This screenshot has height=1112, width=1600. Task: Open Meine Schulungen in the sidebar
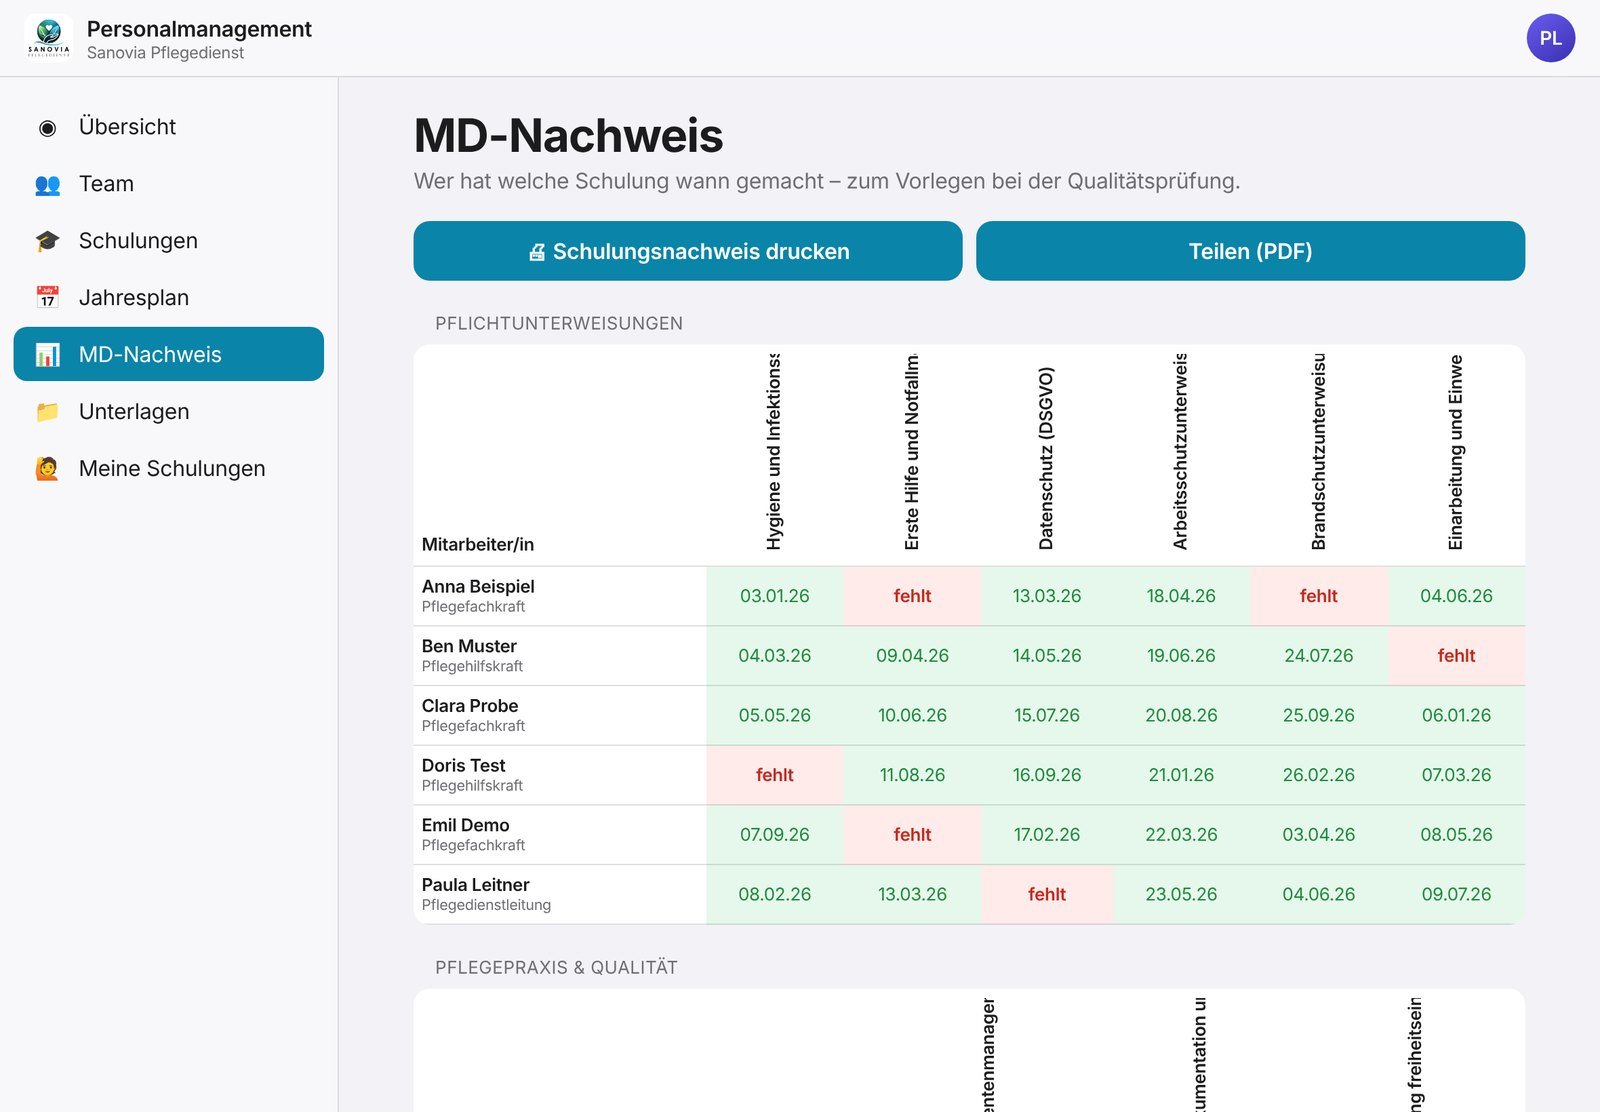(x=168, y=469)
